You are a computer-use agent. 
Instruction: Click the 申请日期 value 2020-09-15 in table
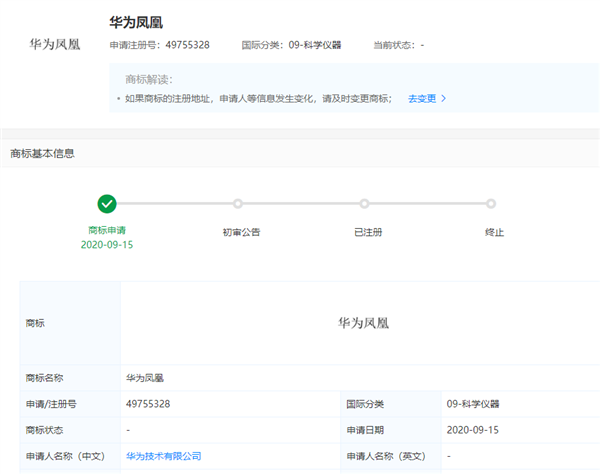473,430
